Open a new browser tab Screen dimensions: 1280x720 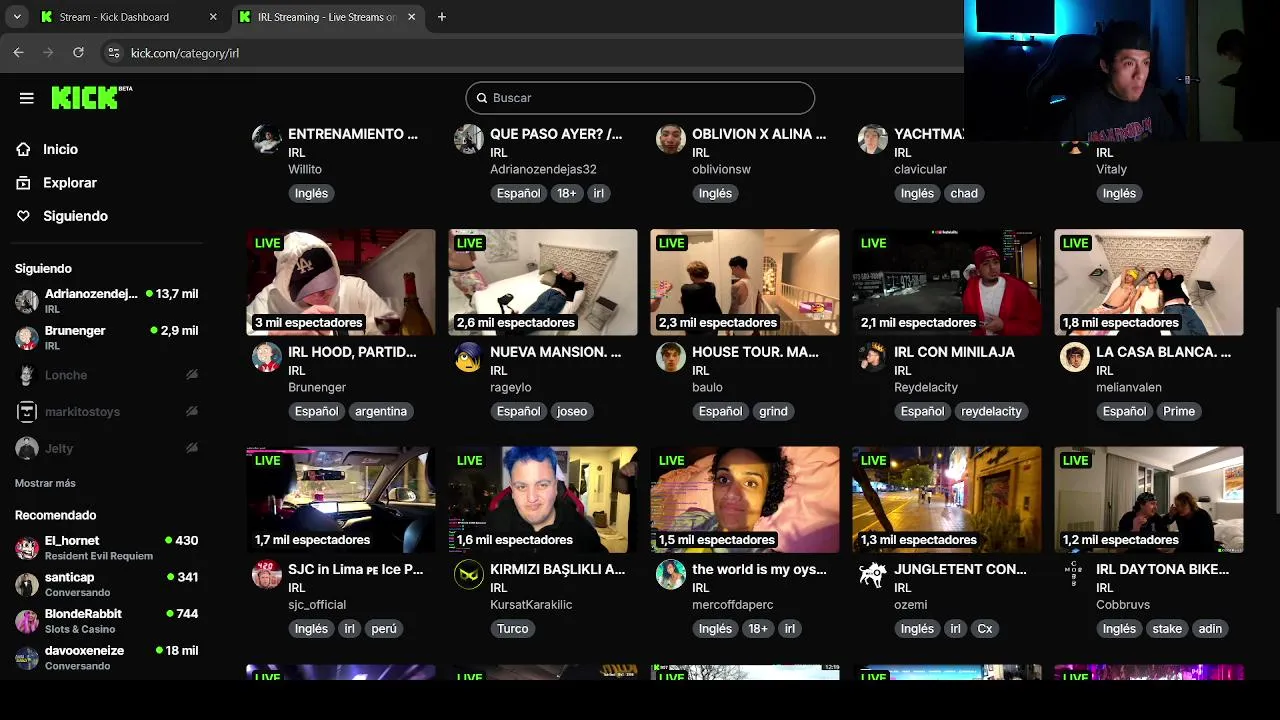(441, 17)
